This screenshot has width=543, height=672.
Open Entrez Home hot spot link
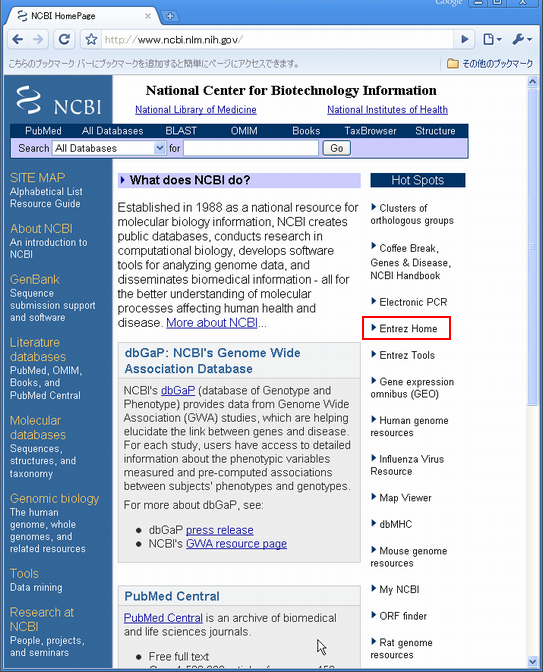point(408,329)
